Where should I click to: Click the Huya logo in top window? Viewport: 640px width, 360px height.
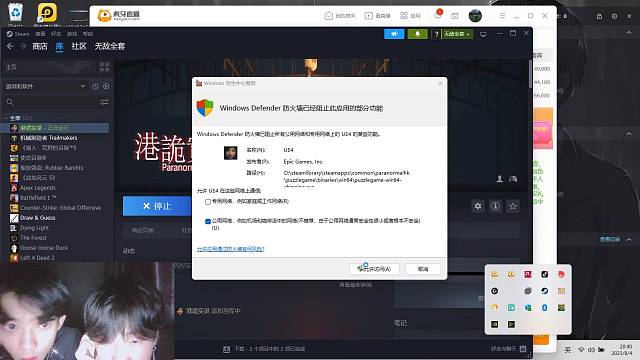pyautogui.click(x=118, y=16)
